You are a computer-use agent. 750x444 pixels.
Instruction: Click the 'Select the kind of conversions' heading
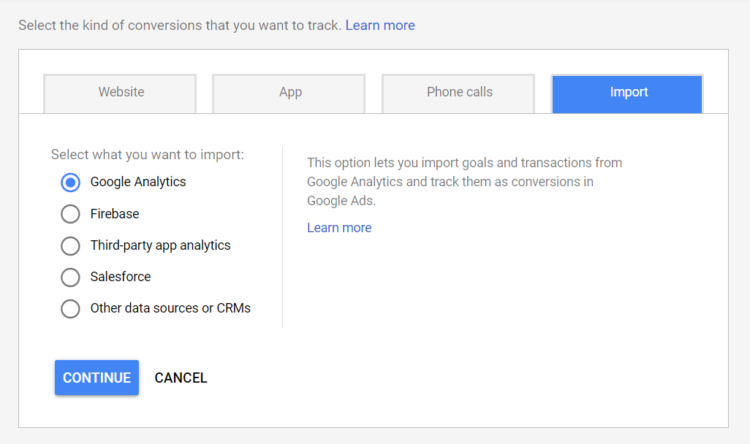[x=180, y=25]
